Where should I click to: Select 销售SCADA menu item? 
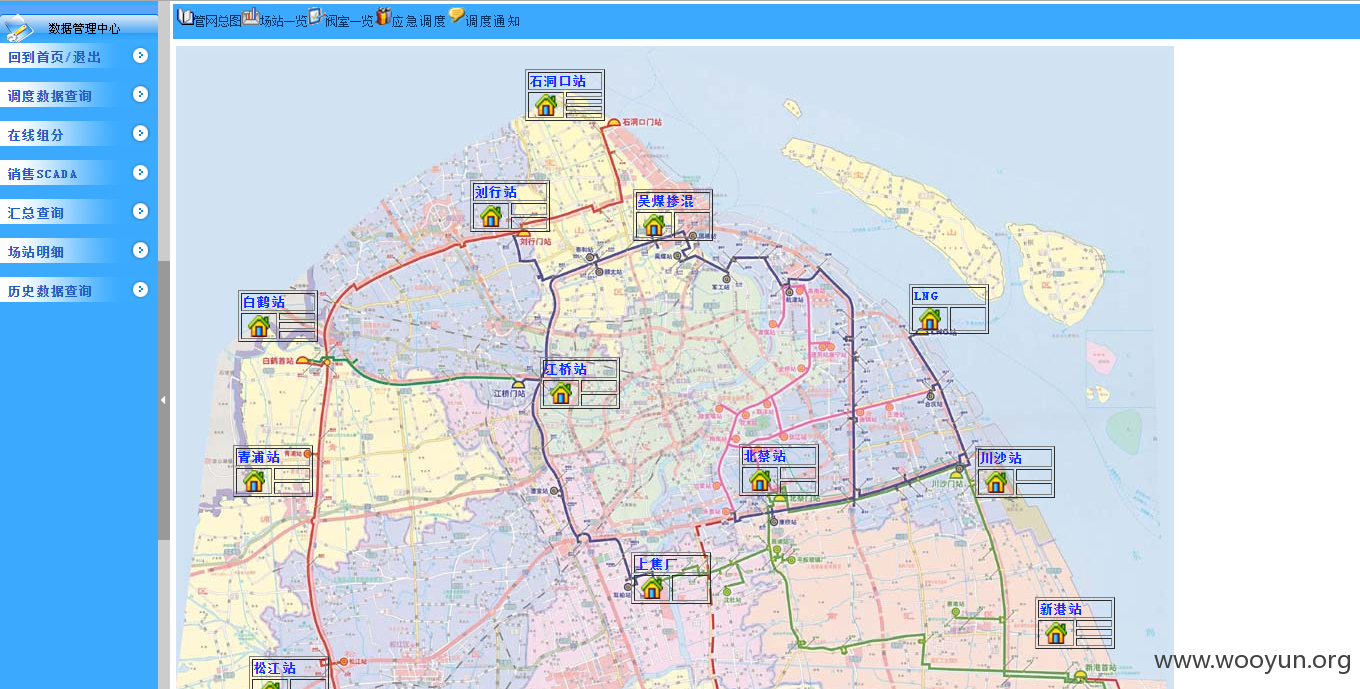pos(43,174)
